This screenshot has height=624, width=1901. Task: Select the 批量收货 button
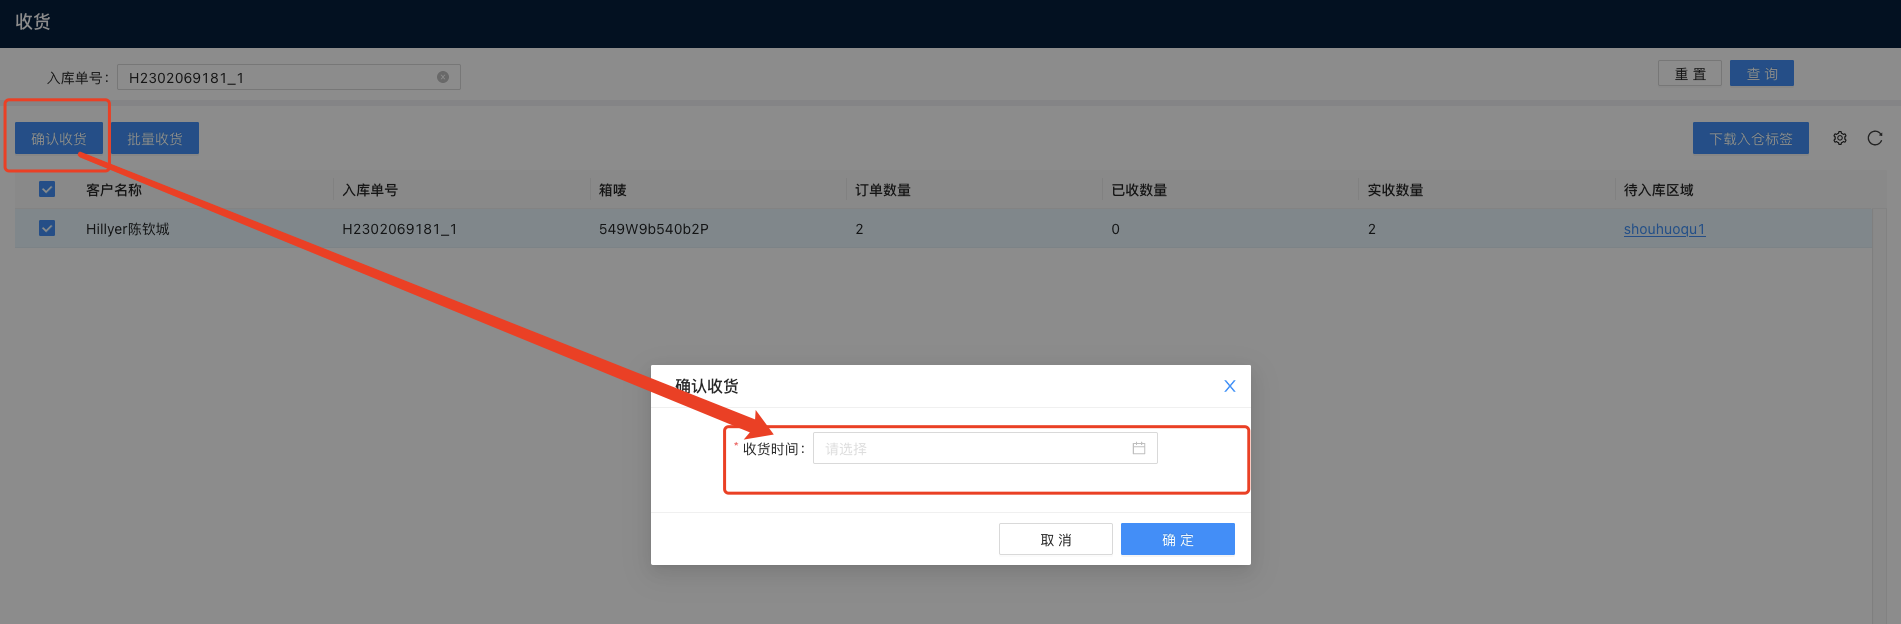[x=155, y=138]
